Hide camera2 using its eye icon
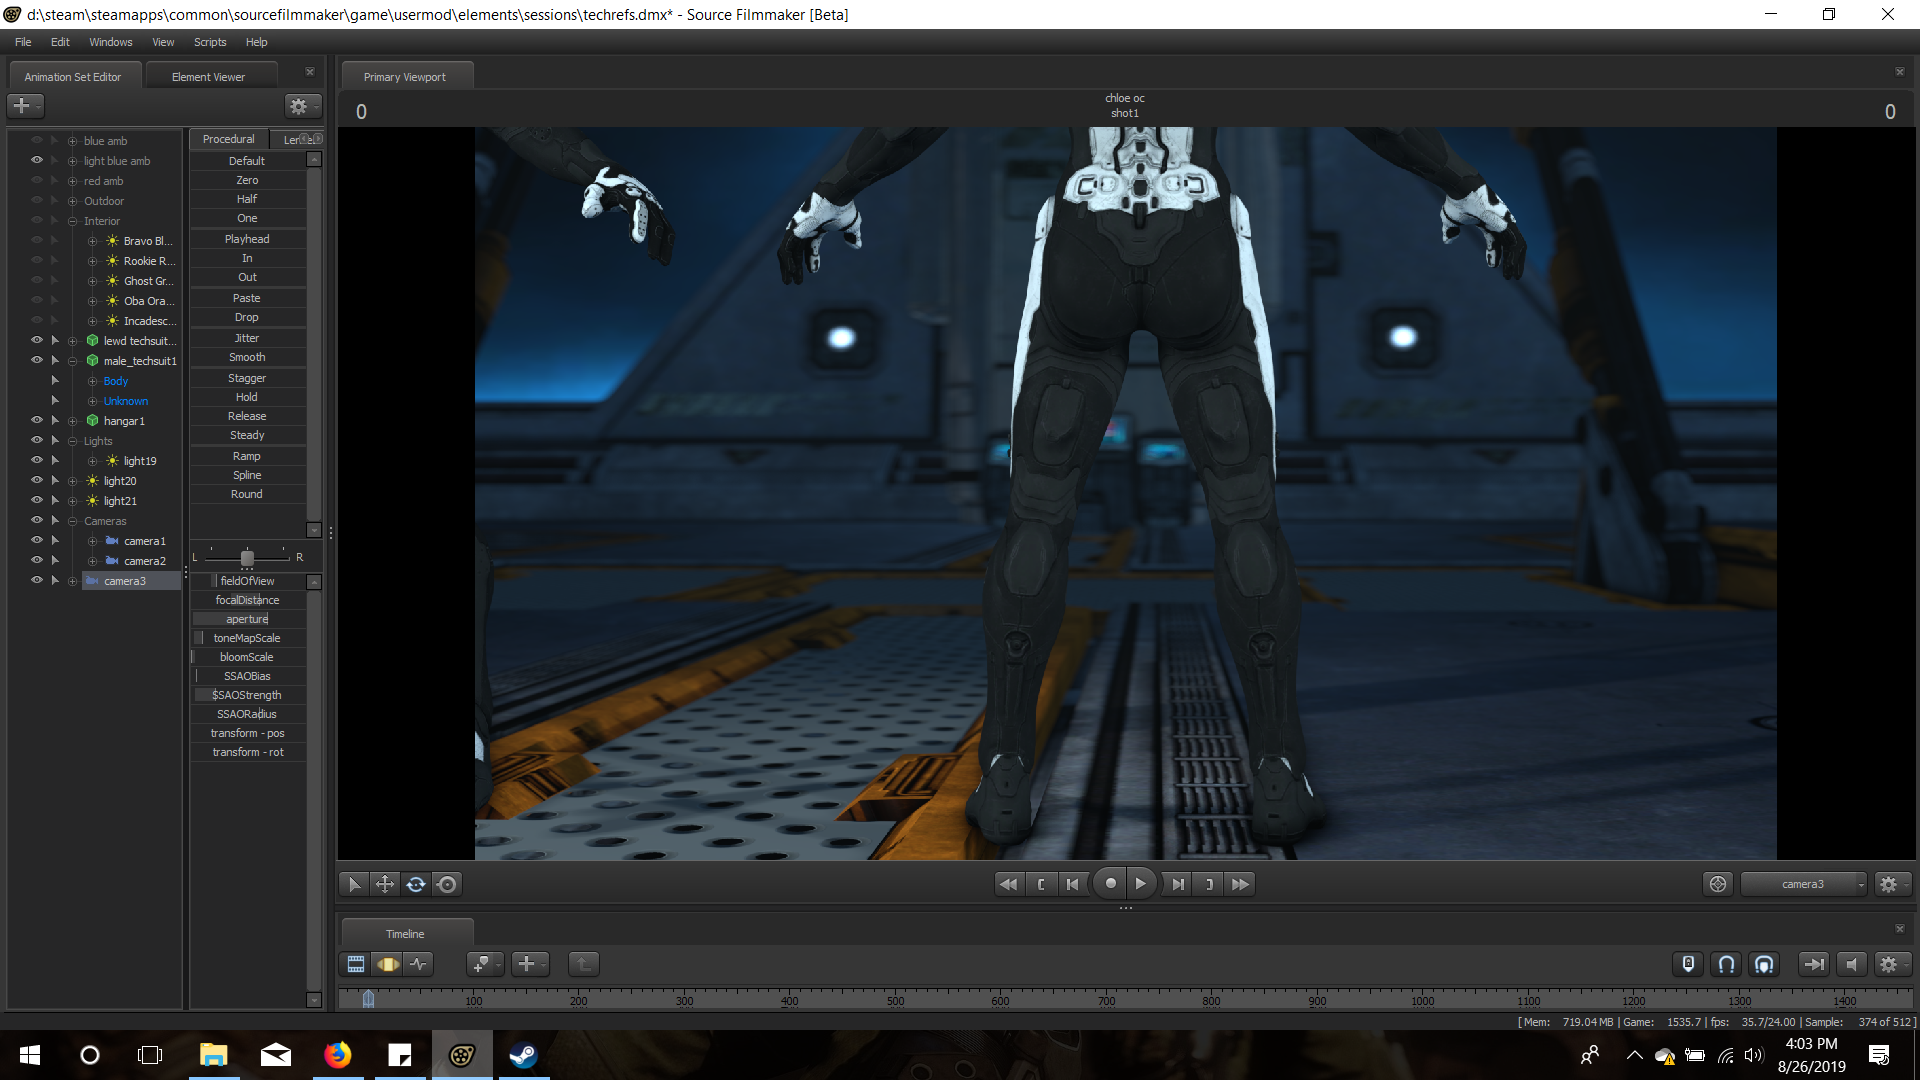 coord(37,560)
